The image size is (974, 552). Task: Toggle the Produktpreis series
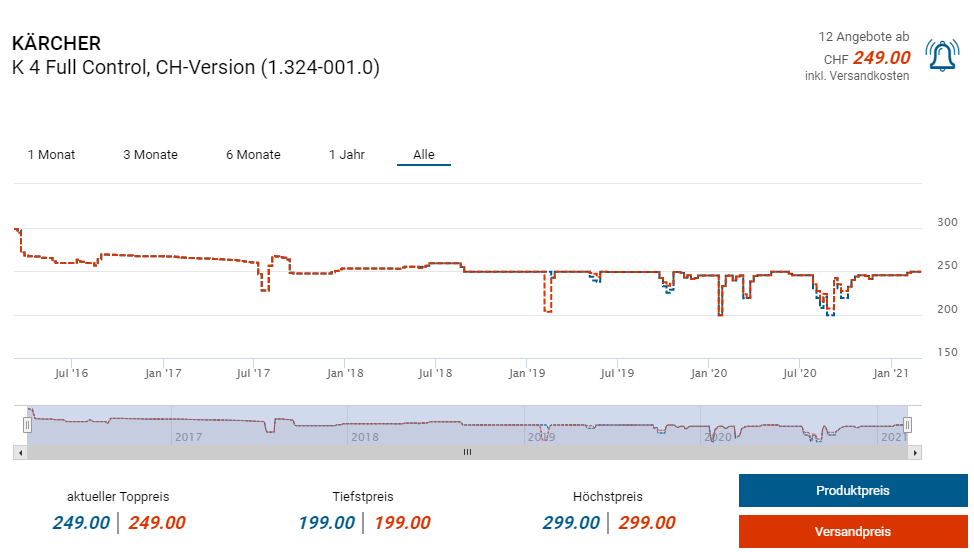coord(853,491)
